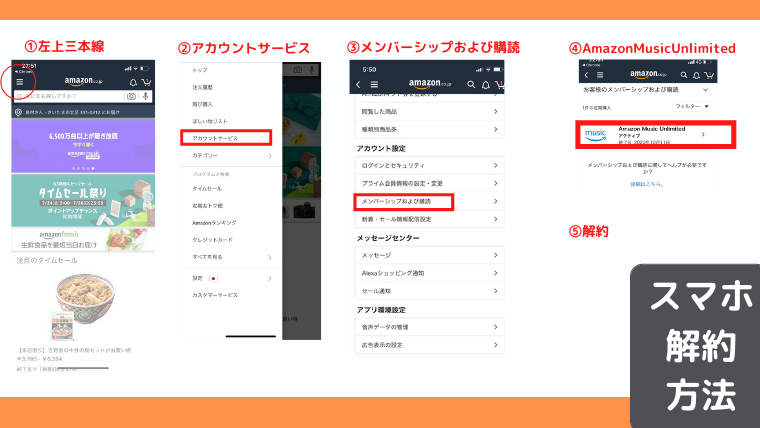This screenshot has width=760, height=428.
Task: Tap the search magnifier in step 4 screen
Action: (684, 75)
